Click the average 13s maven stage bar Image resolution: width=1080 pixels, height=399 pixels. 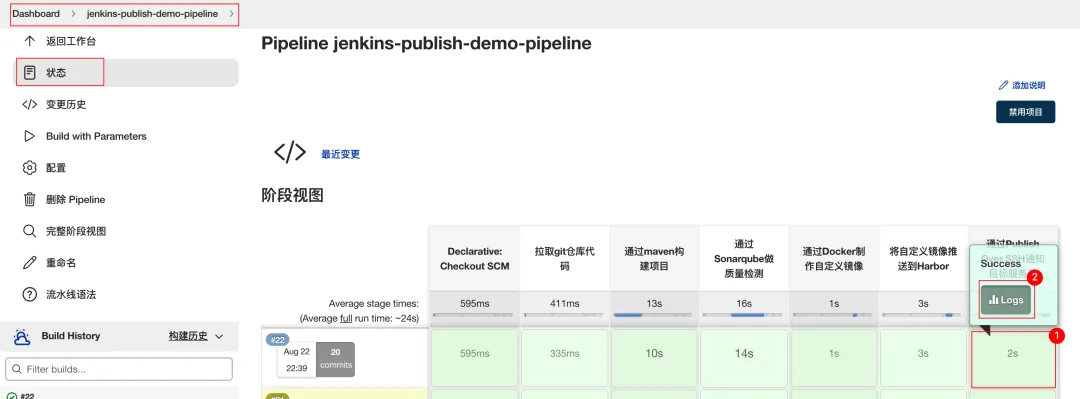[x=654, y=315]
